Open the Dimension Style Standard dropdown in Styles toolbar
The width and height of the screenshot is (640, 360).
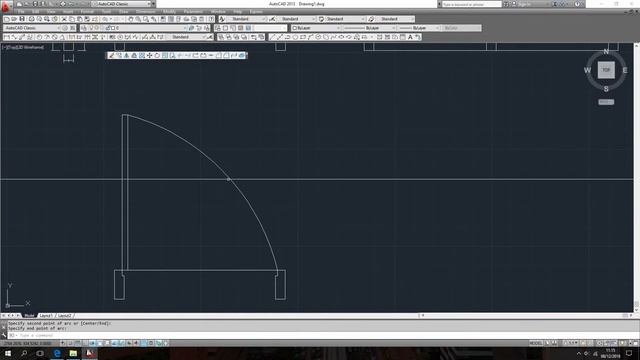(x=296, y=19)
